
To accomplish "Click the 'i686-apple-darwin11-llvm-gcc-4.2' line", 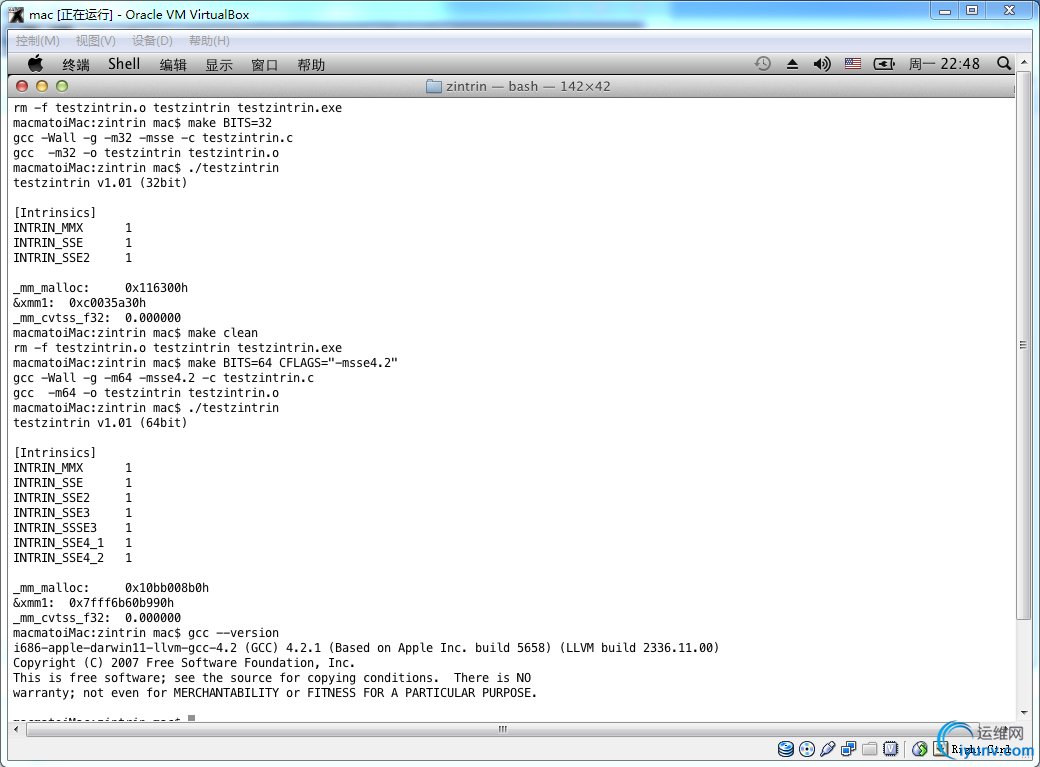I will 366,648.
